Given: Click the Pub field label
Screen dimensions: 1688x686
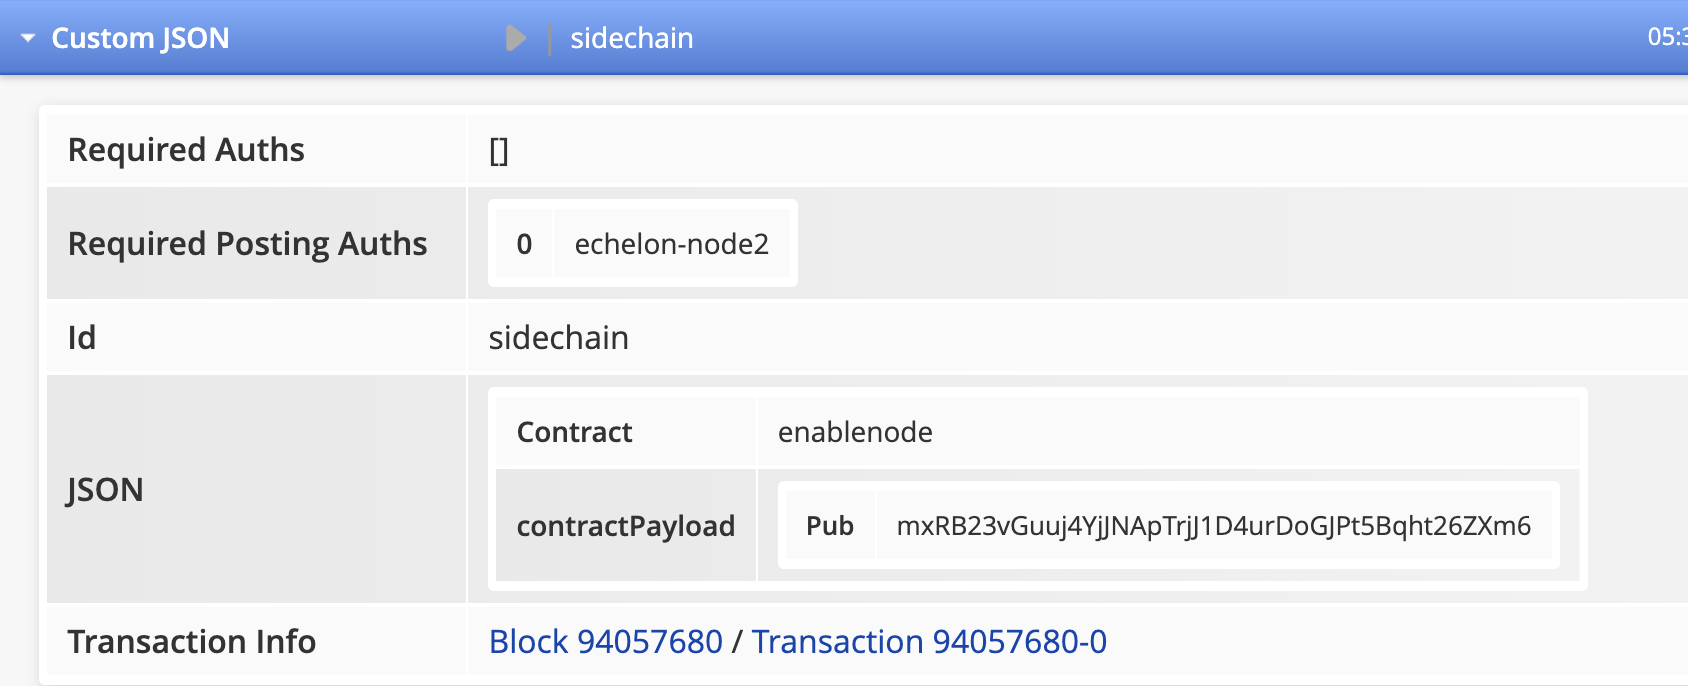Looking at the screenshot, I should pyautogui.click(x=829, y=526).
